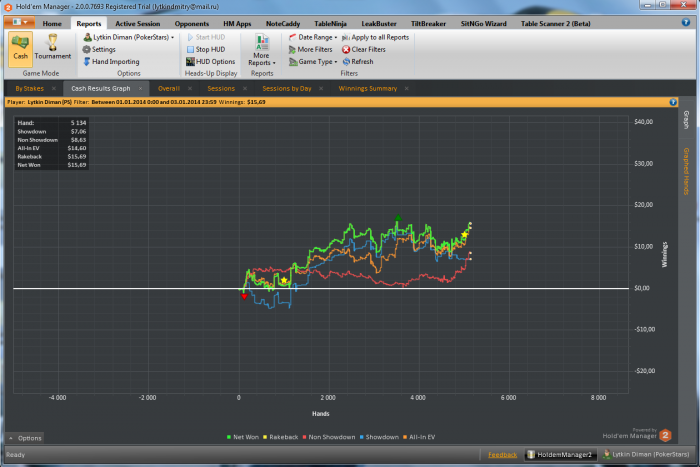The height and width of the screenshot is (467, 700).
Task: Click HoldemManager2 status bar button
Action: pos(560,454)
